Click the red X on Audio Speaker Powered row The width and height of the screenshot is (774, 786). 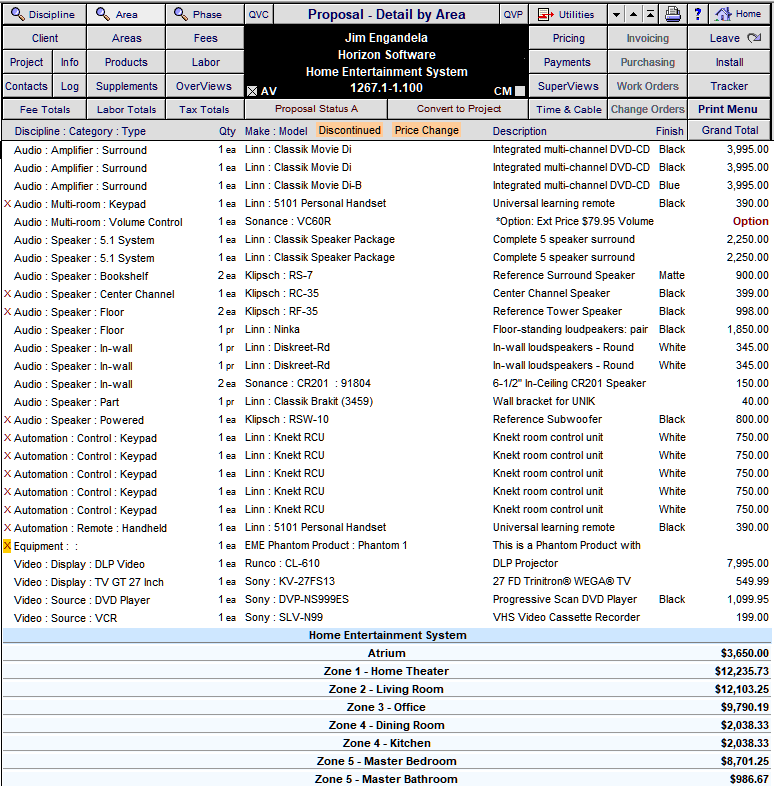tap(8, 420)
